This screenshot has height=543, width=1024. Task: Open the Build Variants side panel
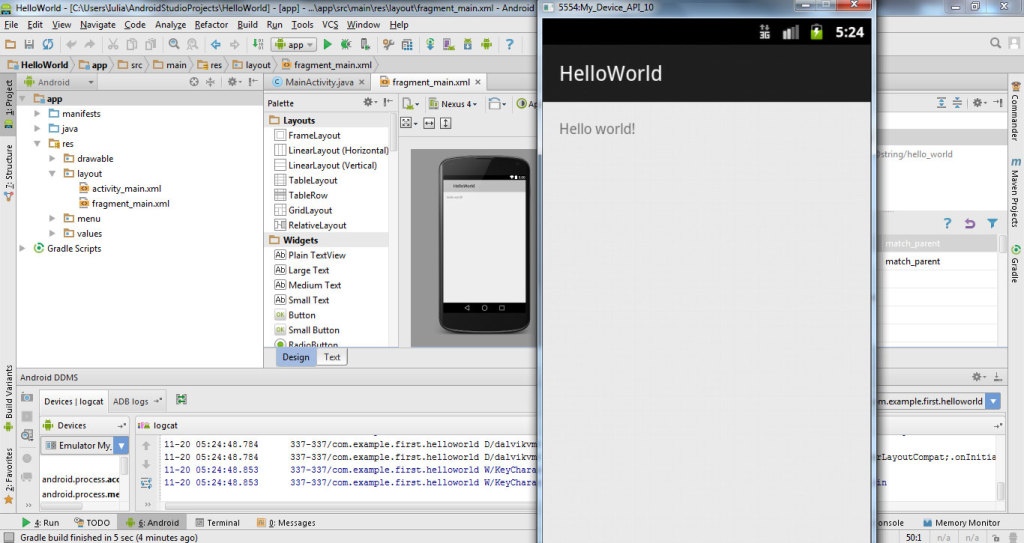8,399
